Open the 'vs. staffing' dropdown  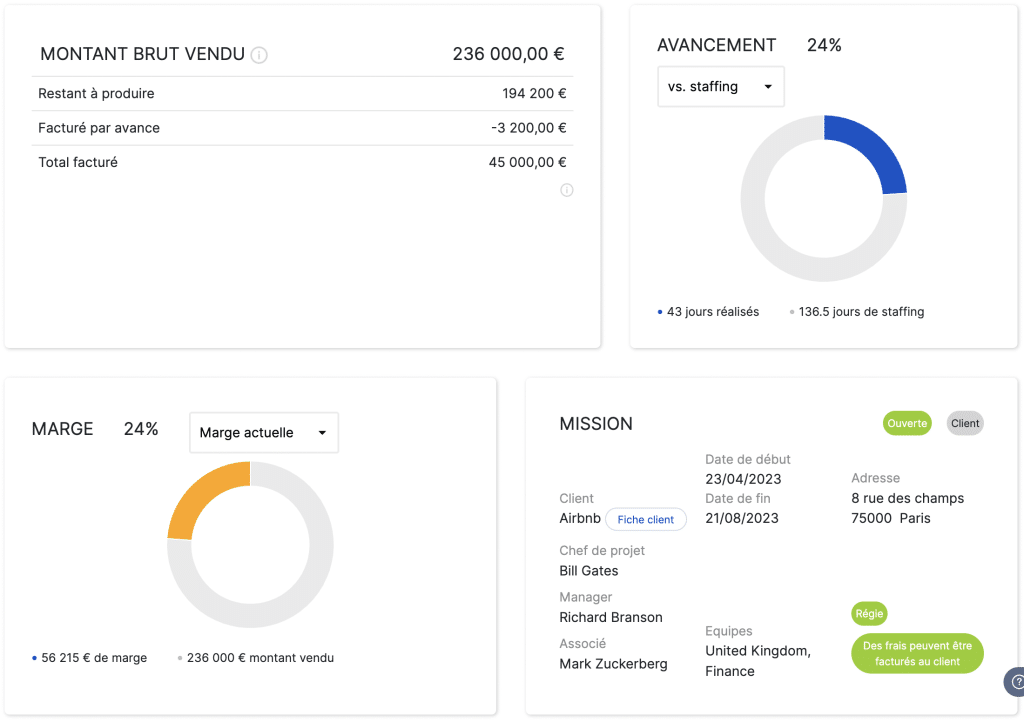tap(720, 87)
